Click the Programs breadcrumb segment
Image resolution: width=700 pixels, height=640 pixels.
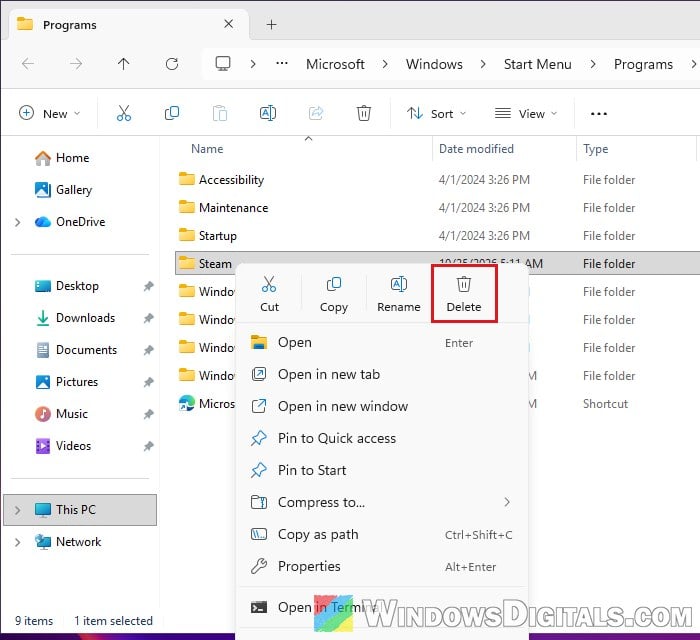click(643, 64)
